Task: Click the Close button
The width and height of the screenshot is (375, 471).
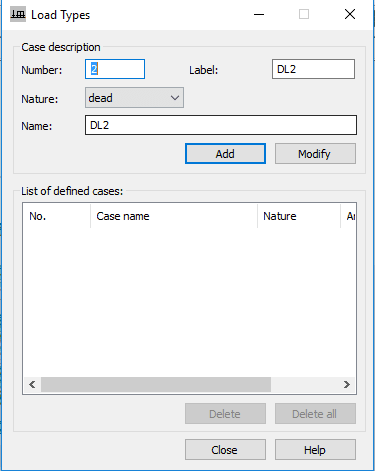Action: click(x=225, y=450)
